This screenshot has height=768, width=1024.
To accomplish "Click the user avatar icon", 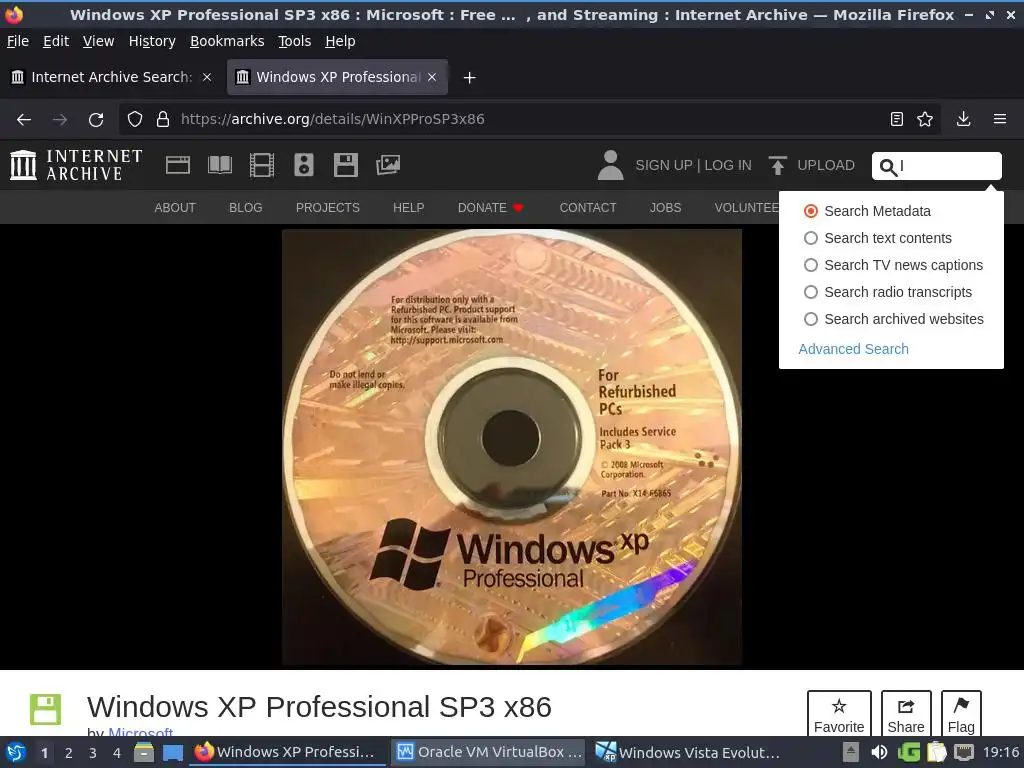I will pos(611,165).
